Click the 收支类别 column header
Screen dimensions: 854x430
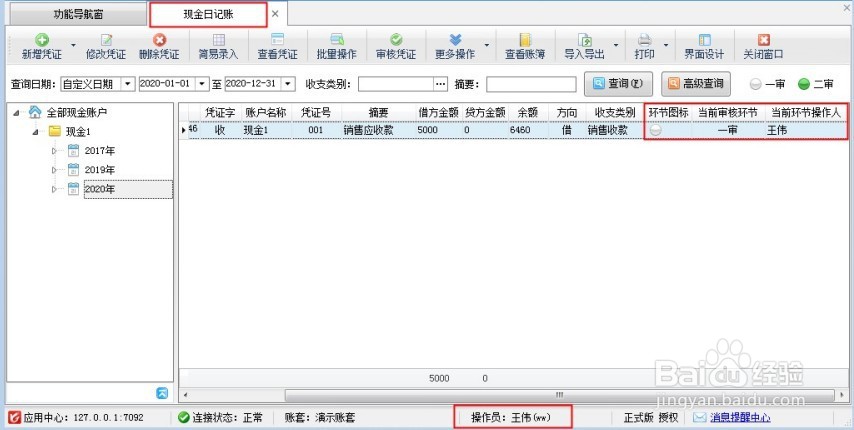[615, 113]
